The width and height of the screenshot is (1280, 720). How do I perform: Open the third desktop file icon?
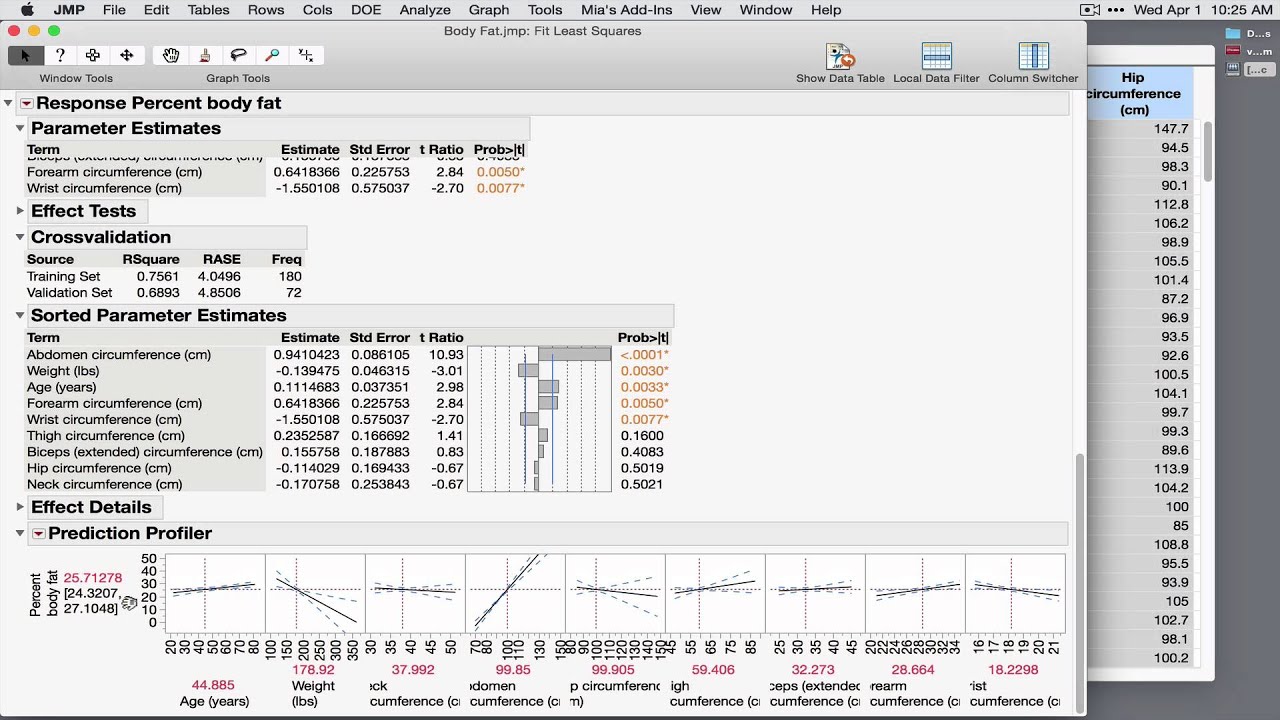tap(1233, 69)
